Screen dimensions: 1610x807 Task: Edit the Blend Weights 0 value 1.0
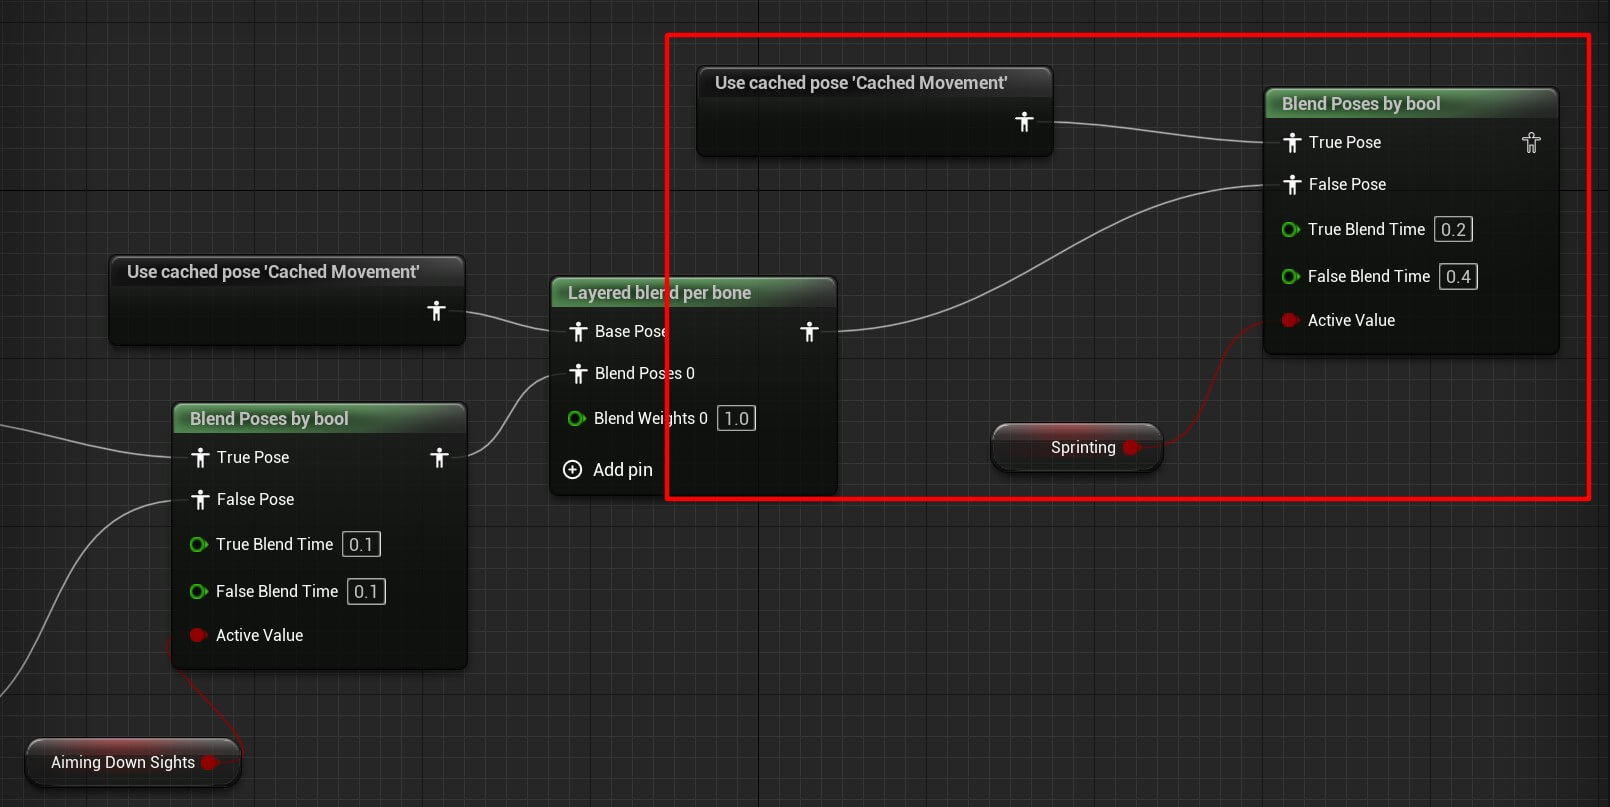(x=736, y=418)
